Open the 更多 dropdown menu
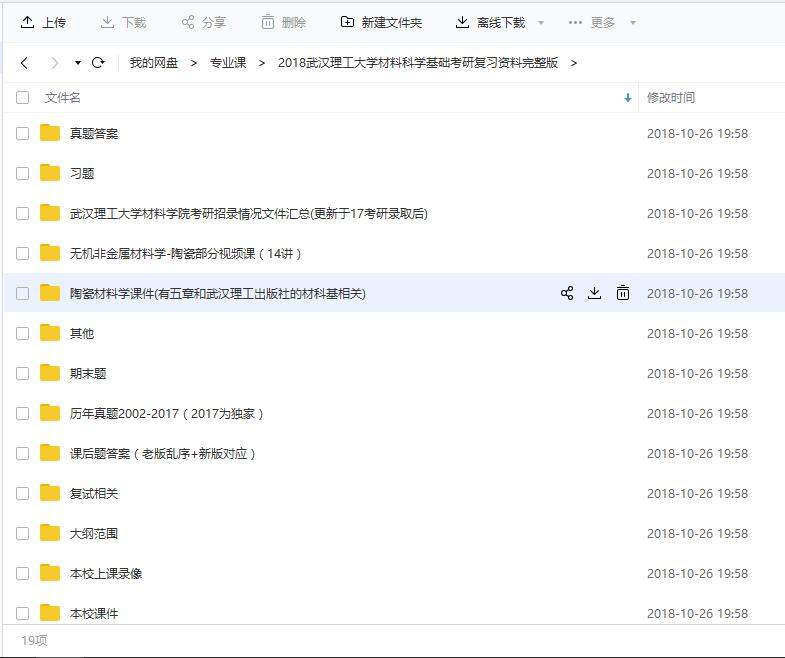 603,22
